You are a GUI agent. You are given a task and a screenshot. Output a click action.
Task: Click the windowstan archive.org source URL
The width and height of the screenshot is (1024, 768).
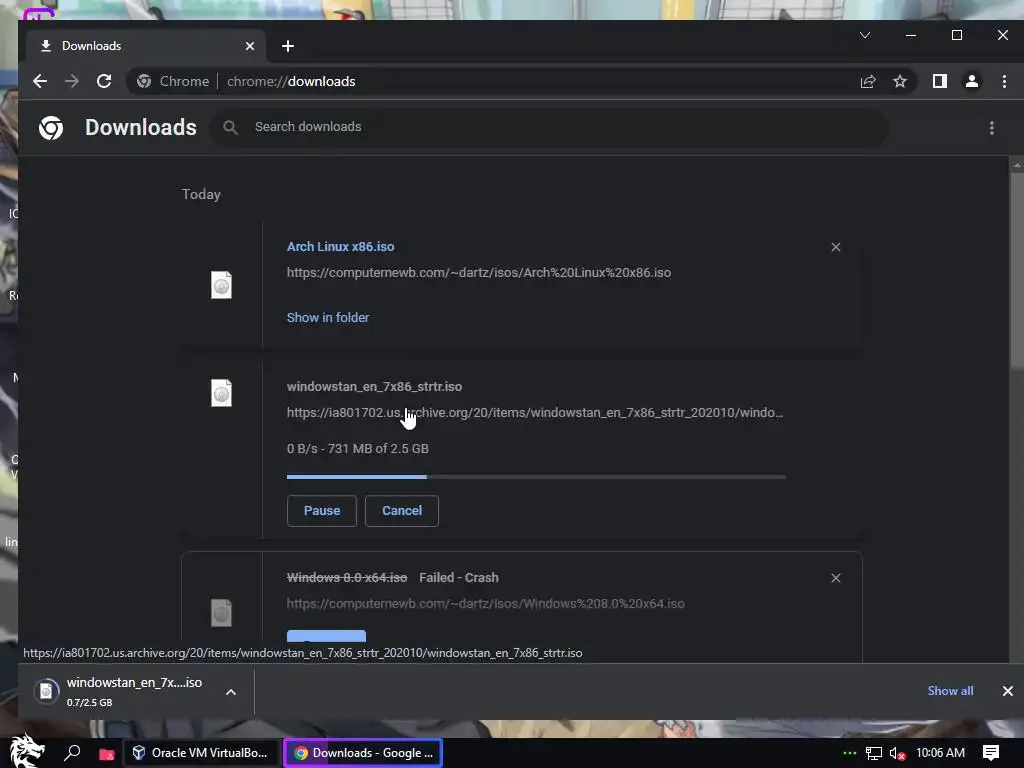535,413
